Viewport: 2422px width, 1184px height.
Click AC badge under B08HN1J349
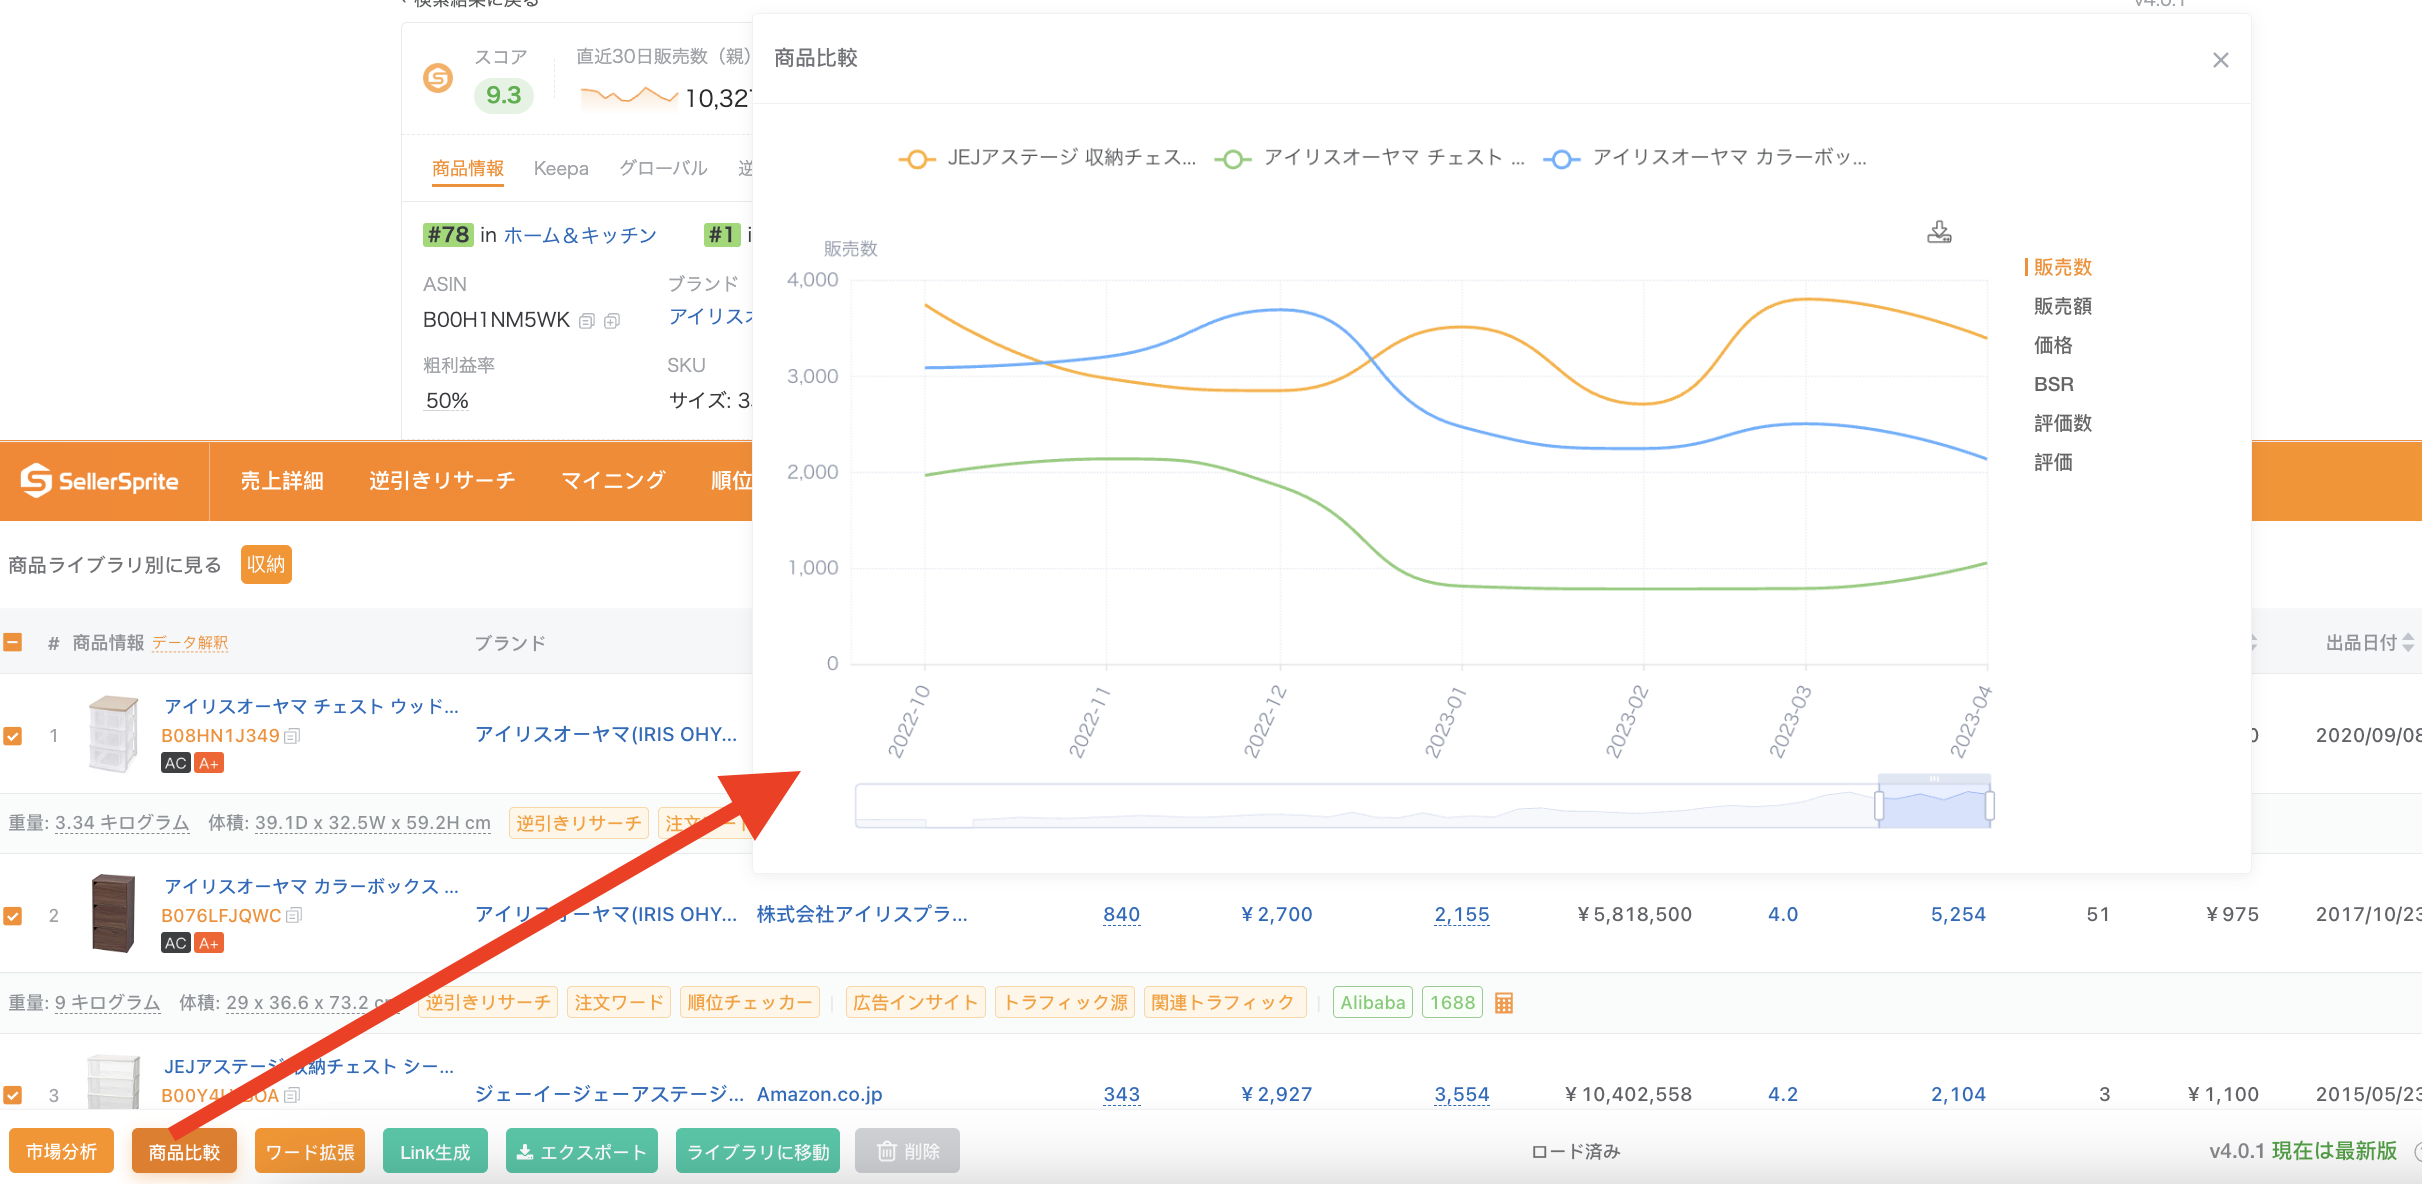pyautogui.click(x=176, y=763)
